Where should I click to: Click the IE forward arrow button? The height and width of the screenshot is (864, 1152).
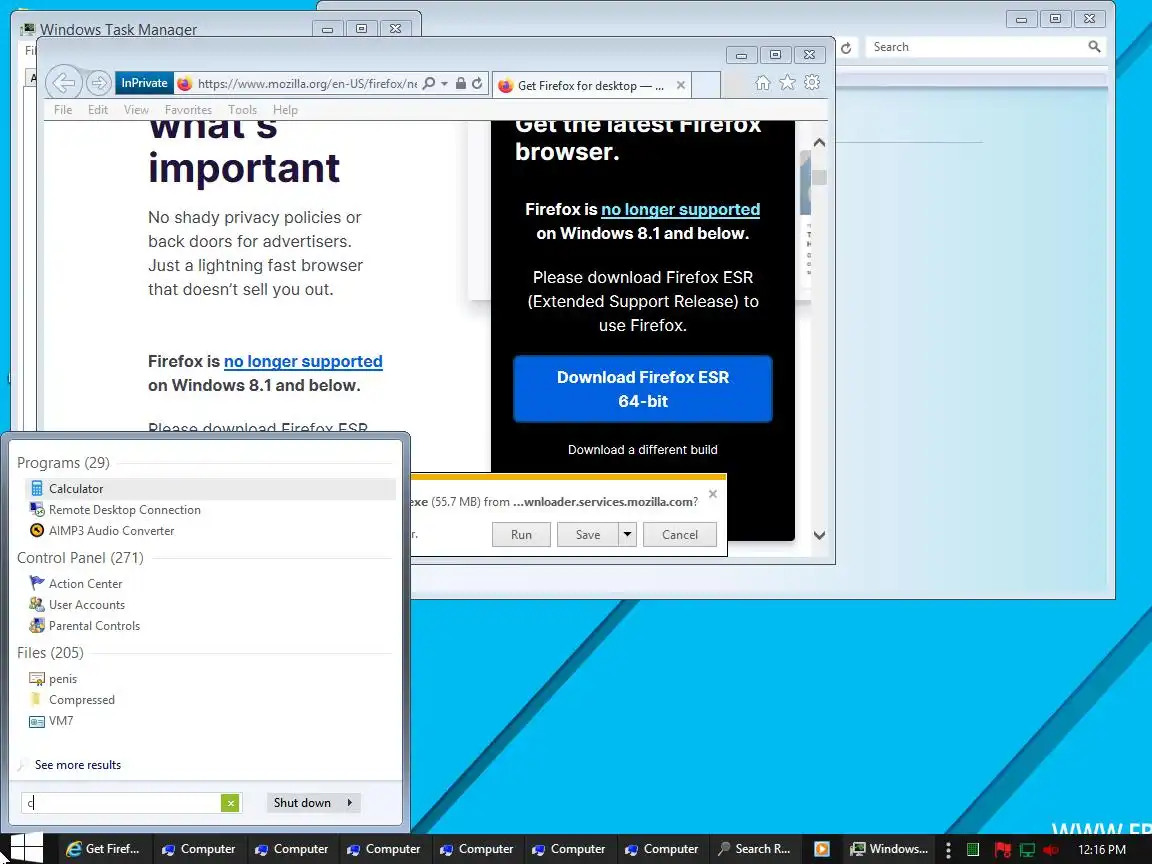click(x=98, y=83)
